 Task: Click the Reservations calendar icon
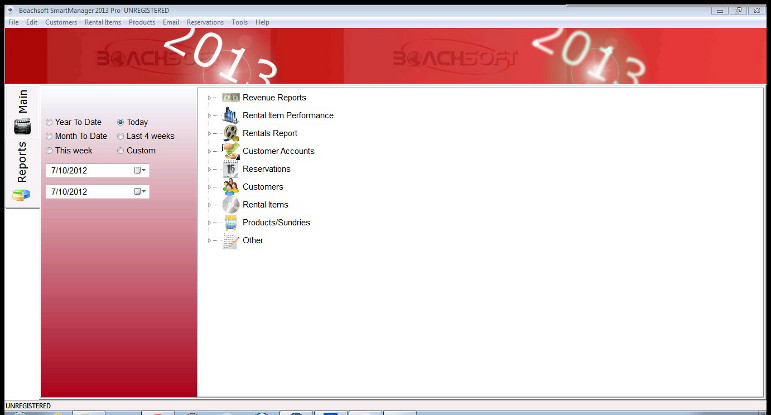231,169
